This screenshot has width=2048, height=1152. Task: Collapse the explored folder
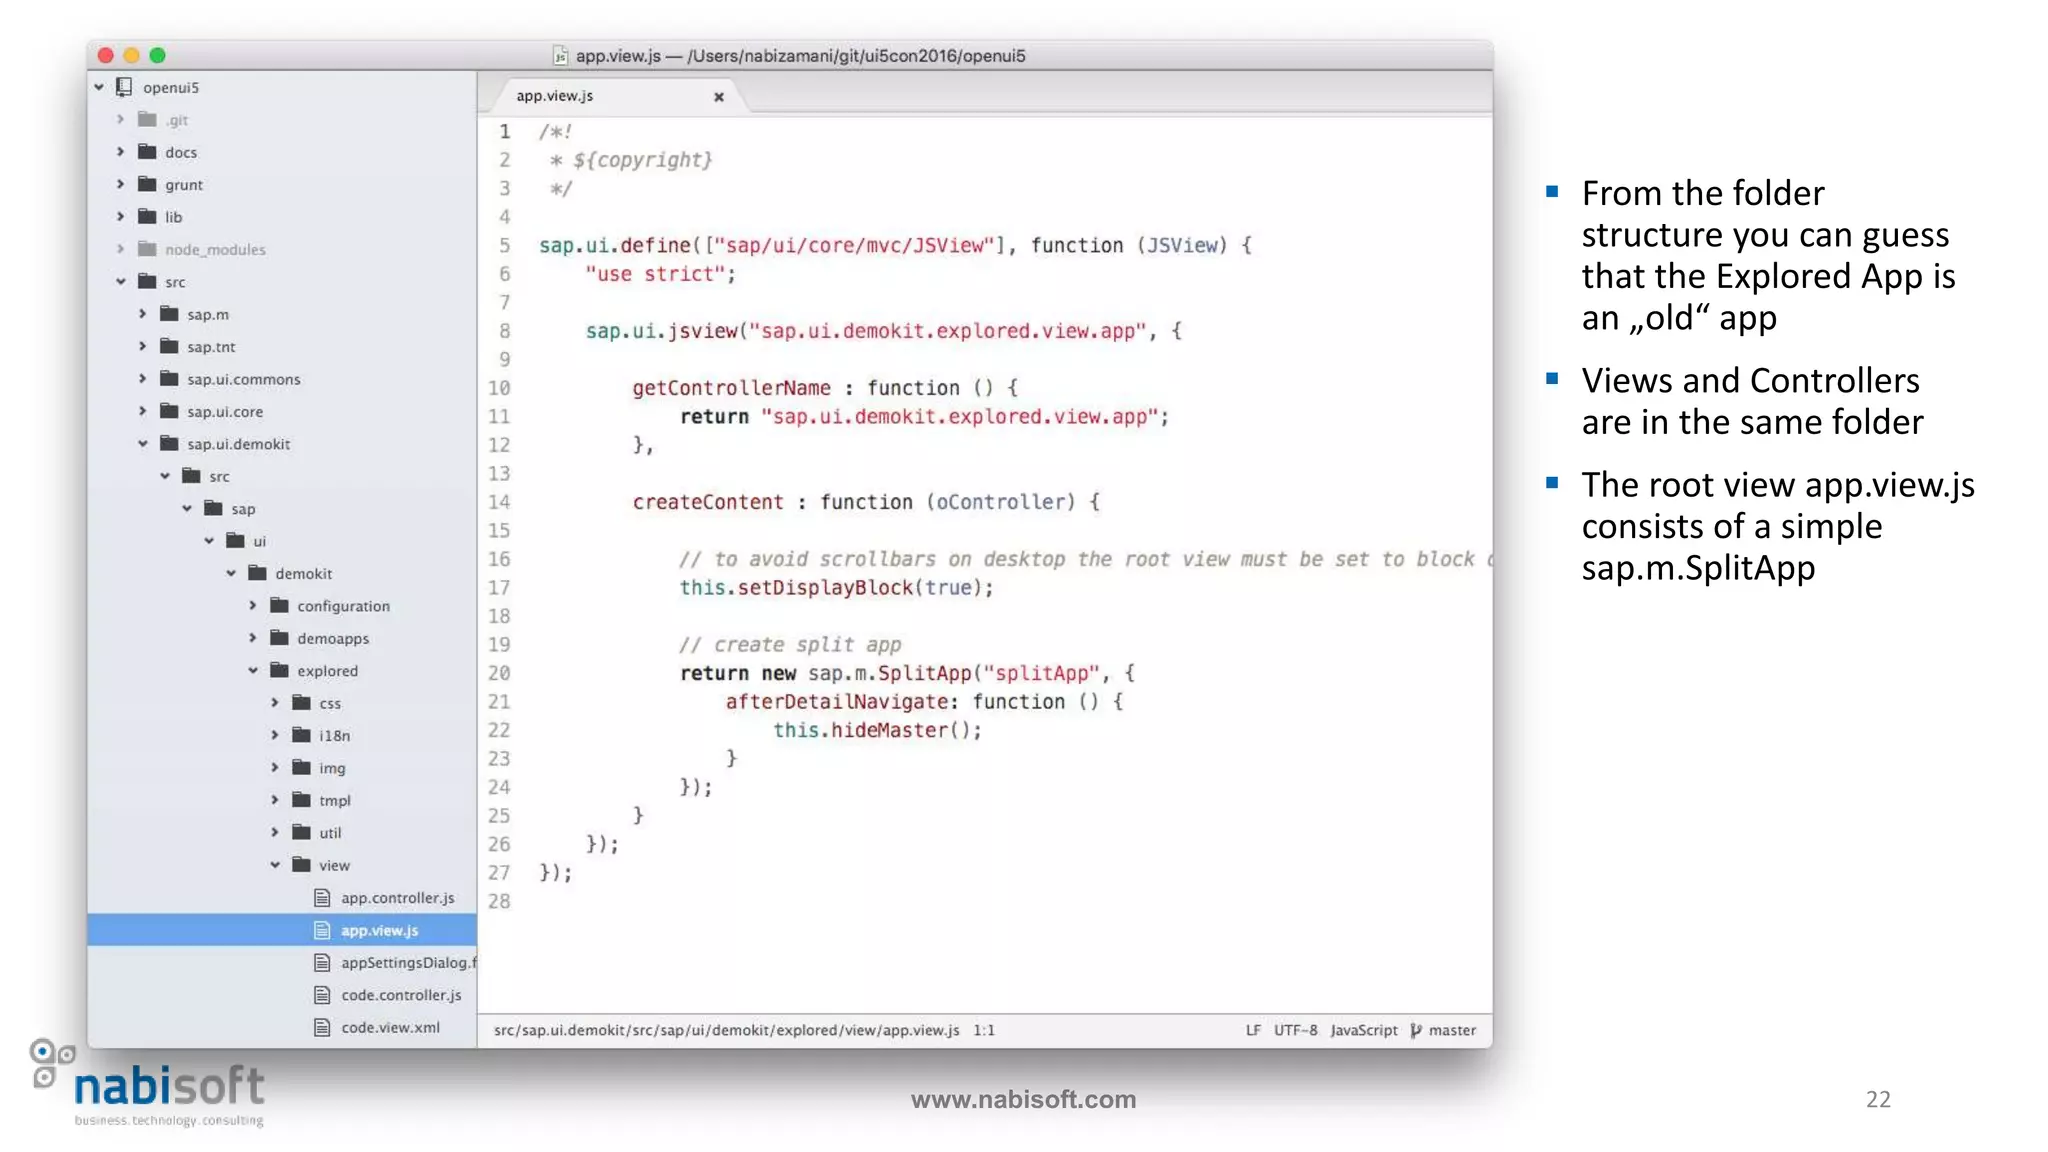point(253,671)
